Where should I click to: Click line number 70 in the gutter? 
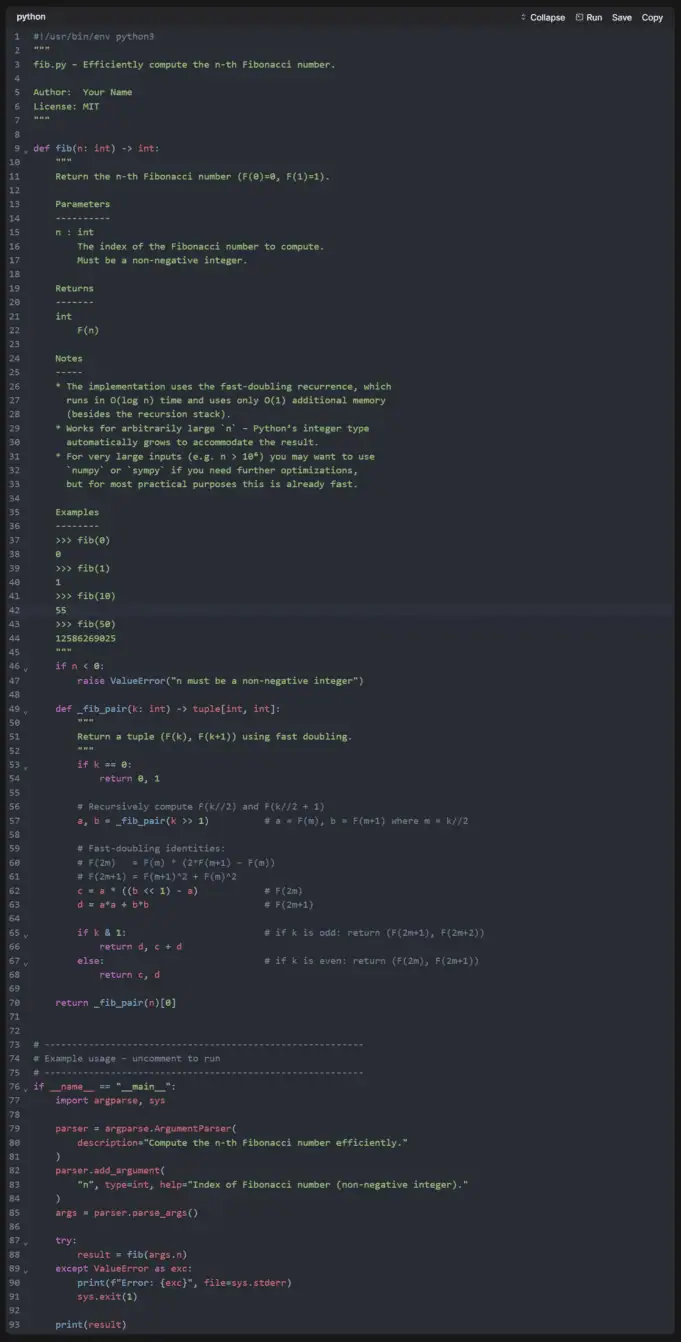coord(14,1003)
